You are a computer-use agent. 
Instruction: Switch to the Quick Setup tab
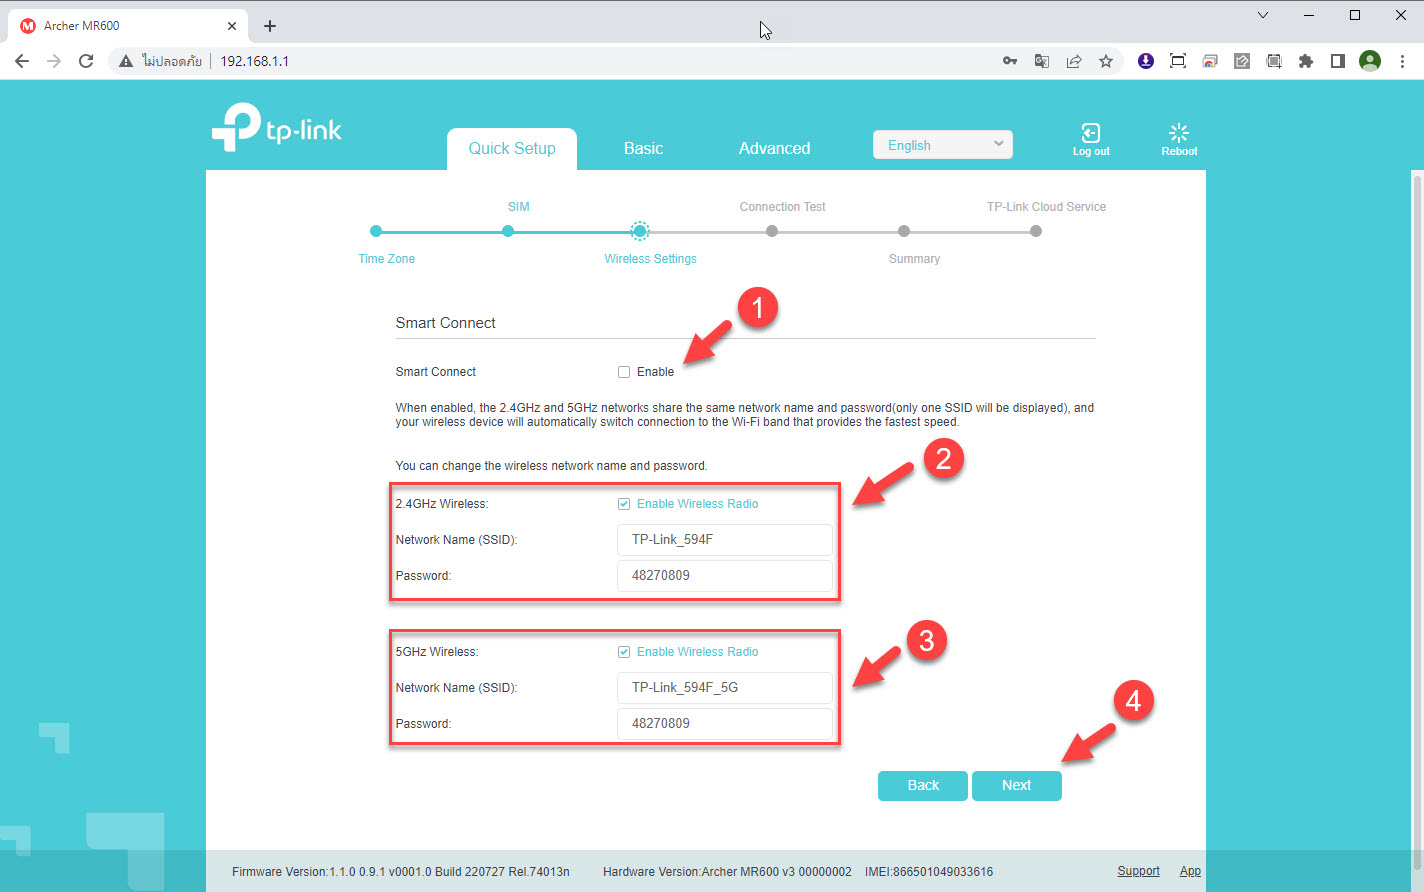tap(512, 148)
